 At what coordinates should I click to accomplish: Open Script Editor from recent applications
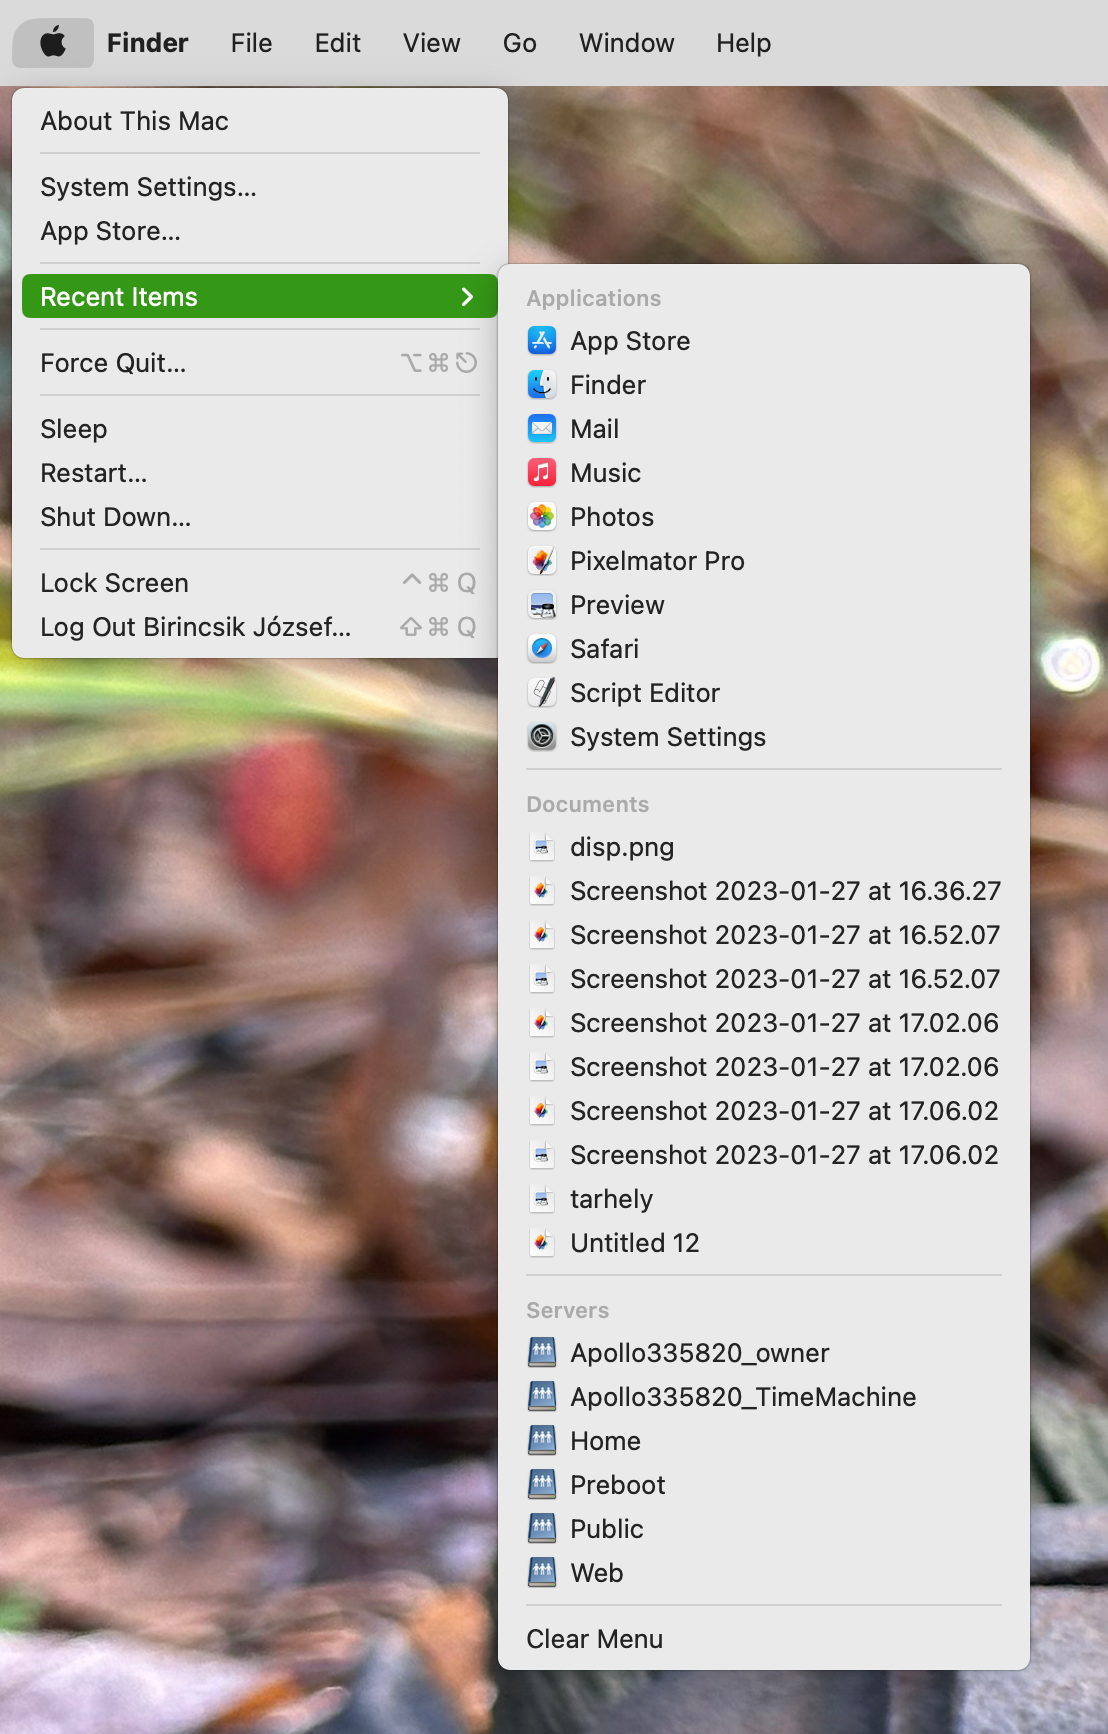(764, 693)
